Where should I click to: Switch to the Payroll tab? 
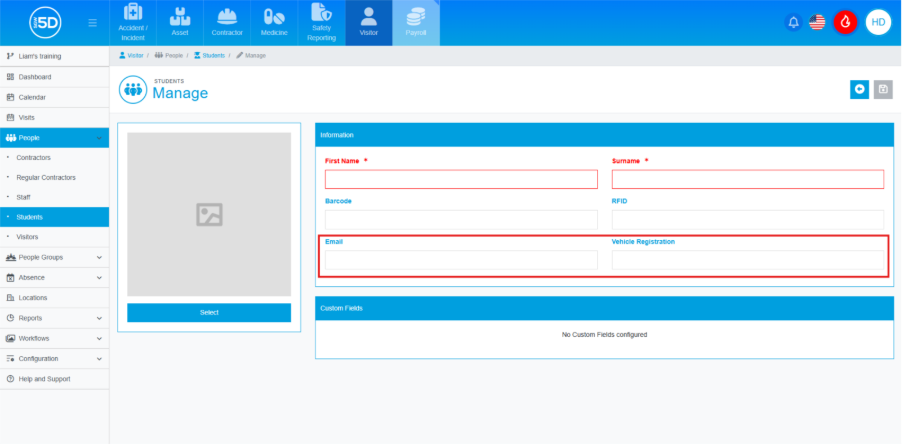415,22
